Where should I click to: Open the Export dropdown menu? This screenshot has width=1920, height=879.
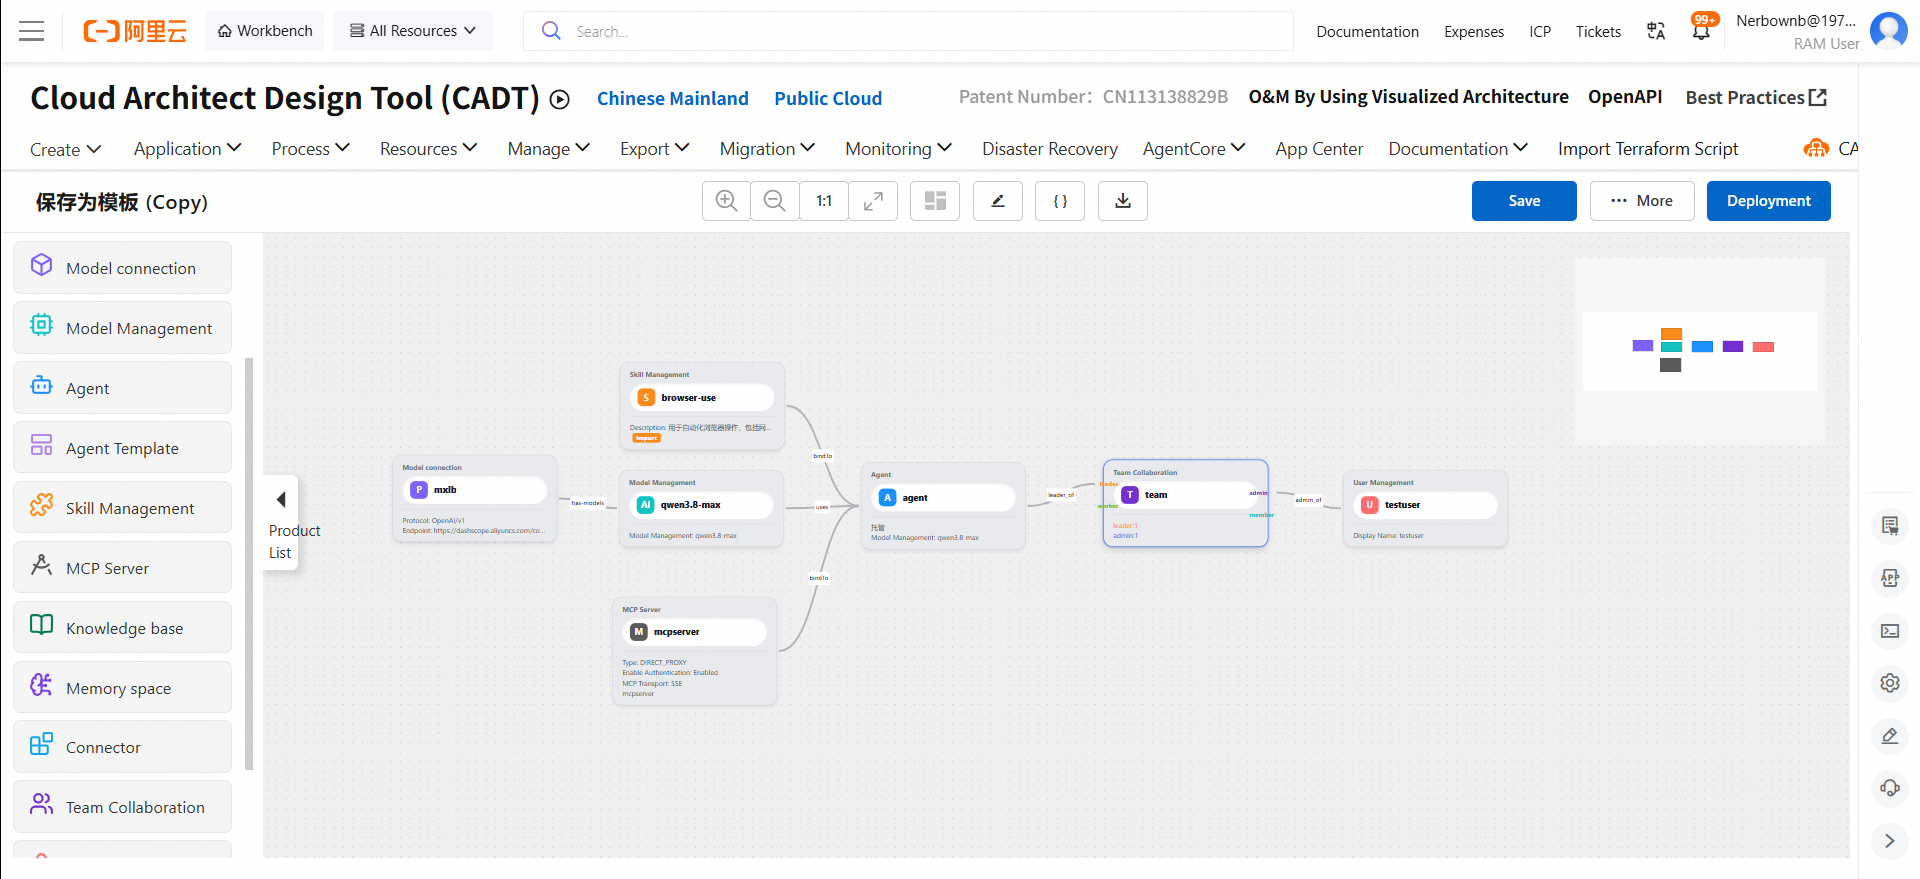(x=655, y=149)
